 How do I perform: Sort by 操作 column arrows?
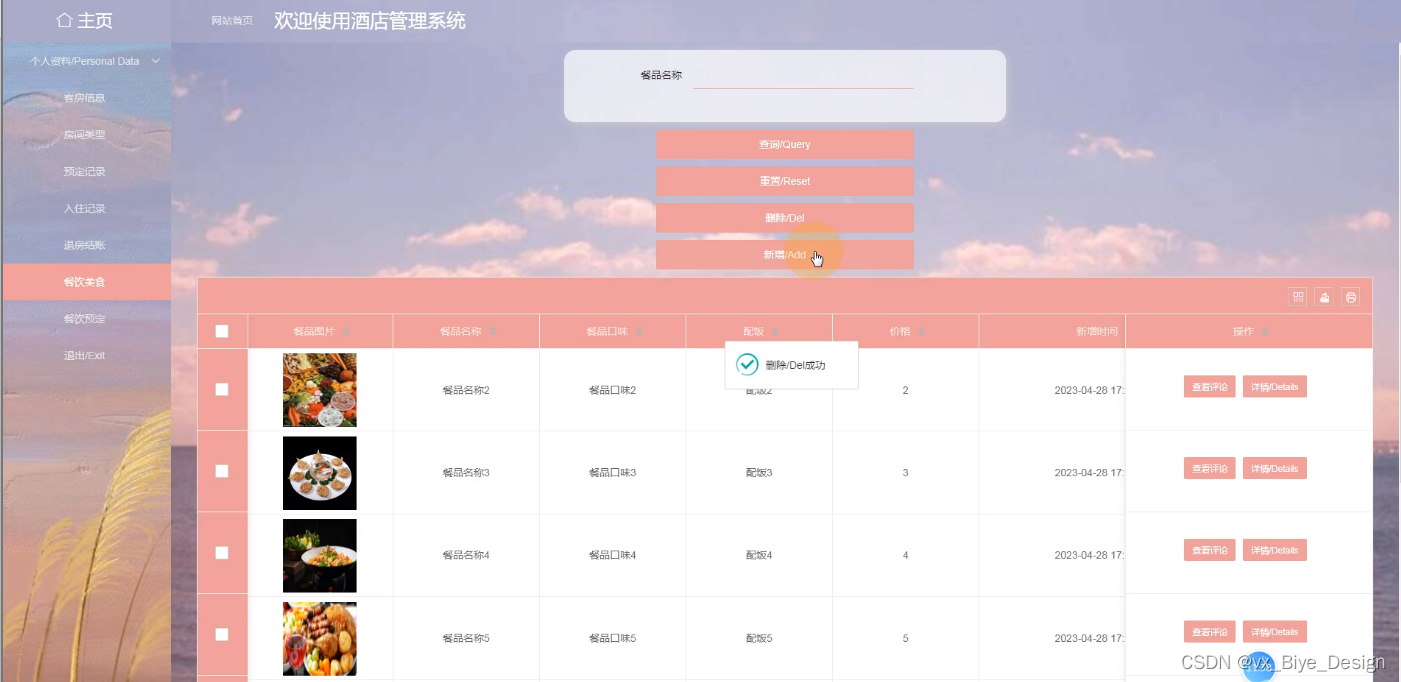click(x=1265, y=332)
